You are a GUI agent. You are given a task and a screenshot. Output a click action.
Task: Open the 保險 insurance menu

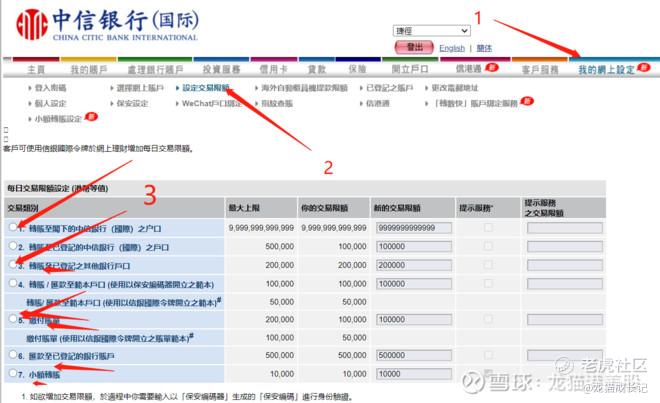tap(357, 69)
